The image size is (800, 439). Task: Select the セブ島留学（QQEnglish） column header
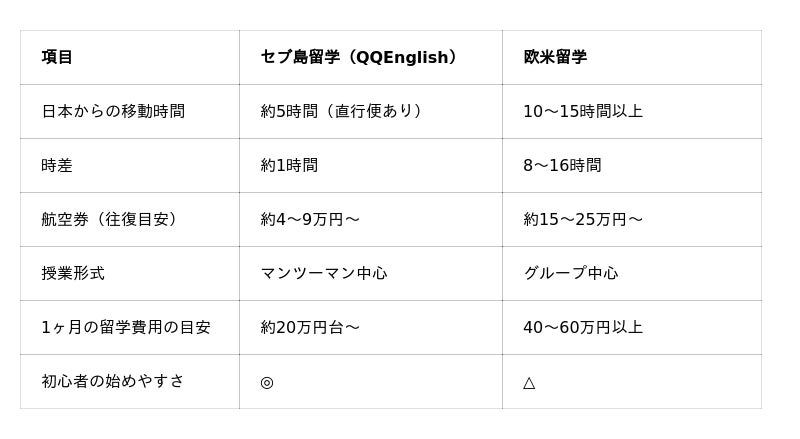361,57
